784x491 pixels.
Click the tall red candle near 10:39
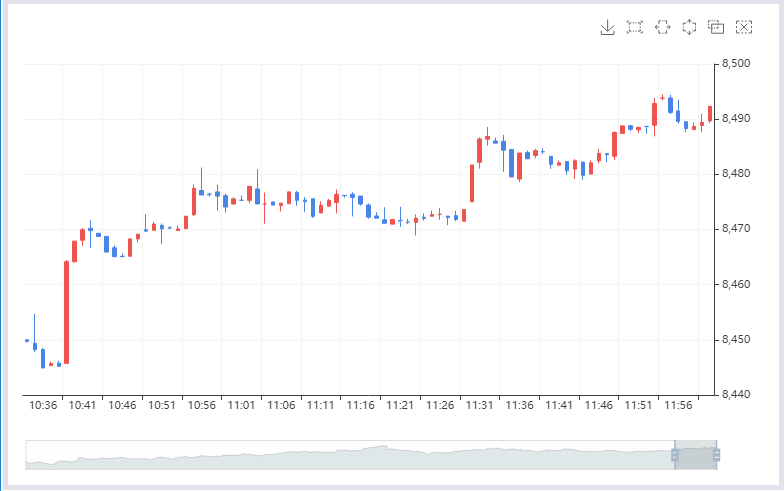(x=66, y=312)
